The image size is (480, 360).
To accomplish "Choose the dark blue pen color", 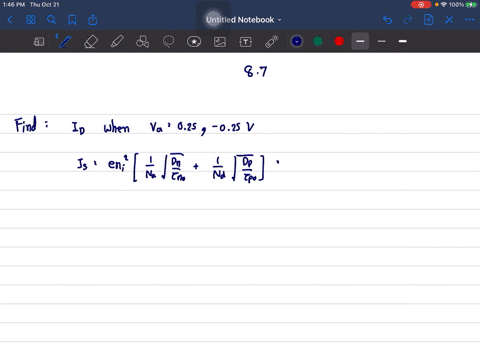I will click(297, 41).
